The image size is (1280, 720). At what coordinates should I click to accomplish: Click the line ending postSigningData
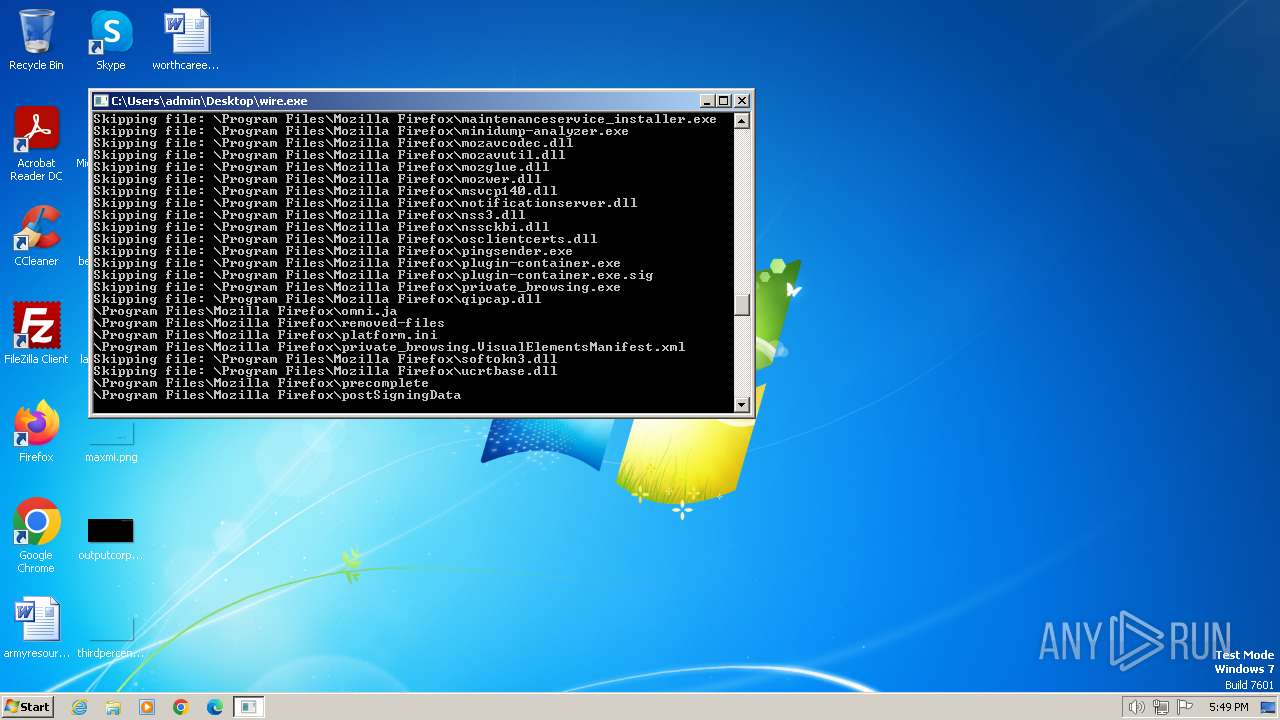[277, 395]
